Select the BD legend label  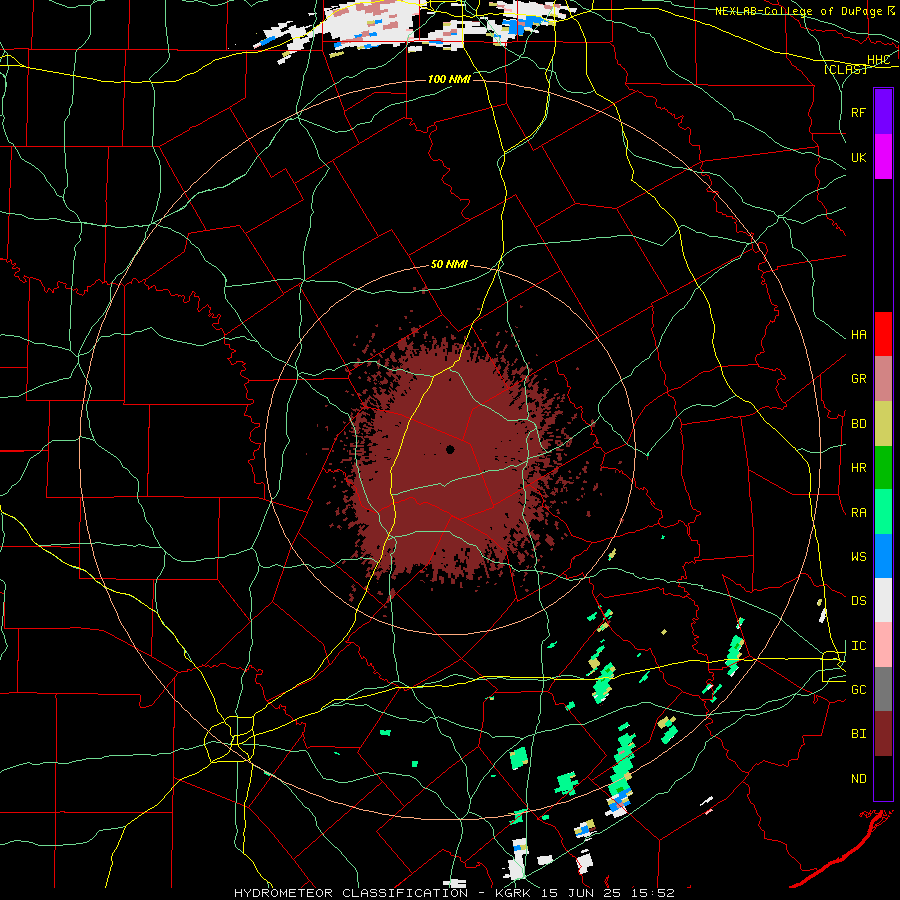859,424
